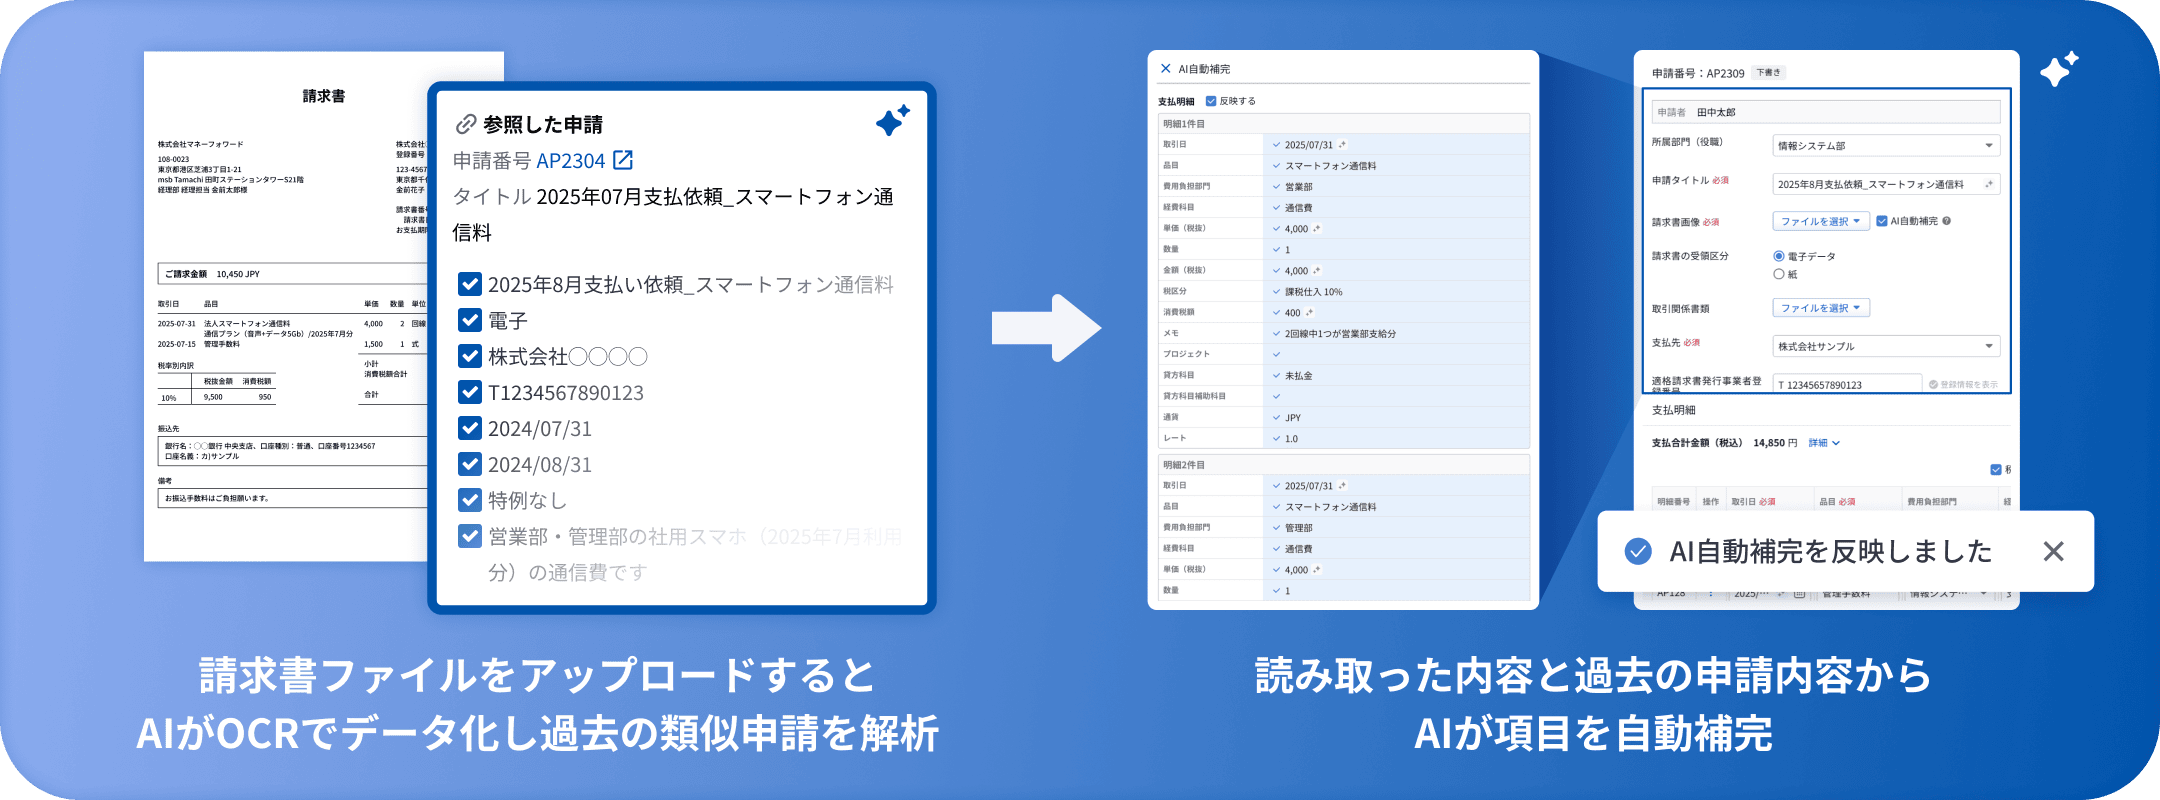
Task: Select the 紙 radio button
Action: tap(1778, 274)
